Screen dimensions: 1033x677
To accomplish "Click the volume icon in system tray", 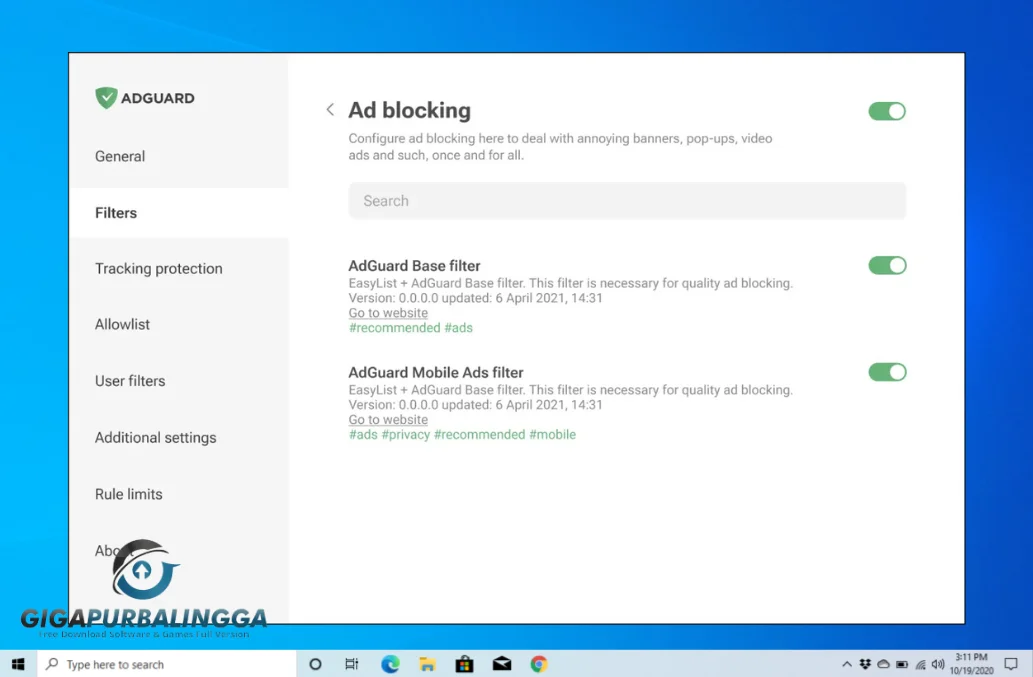I will [x=938, y=663].
